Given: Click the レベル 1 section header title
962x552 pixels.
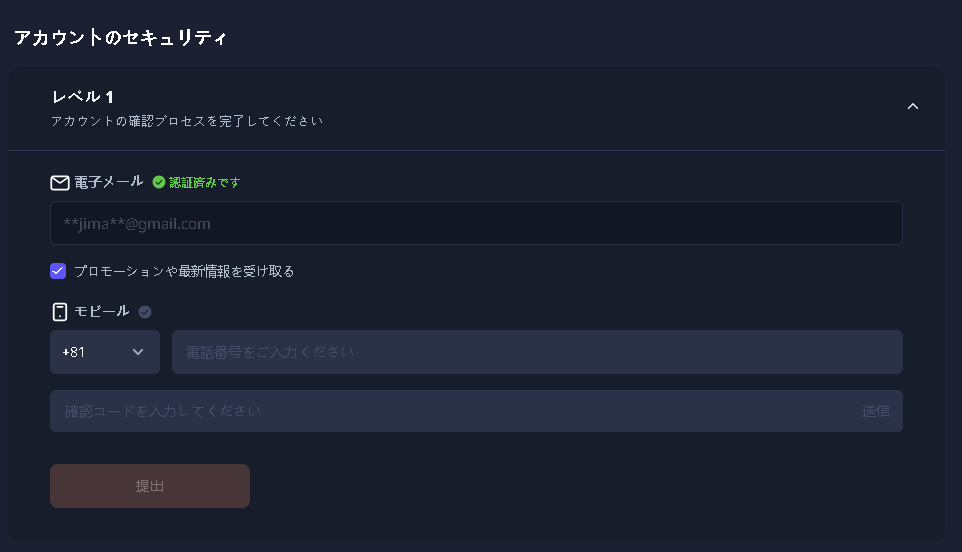Looking at the screenshot, I should pyautogui.click(x=83, y=97).
